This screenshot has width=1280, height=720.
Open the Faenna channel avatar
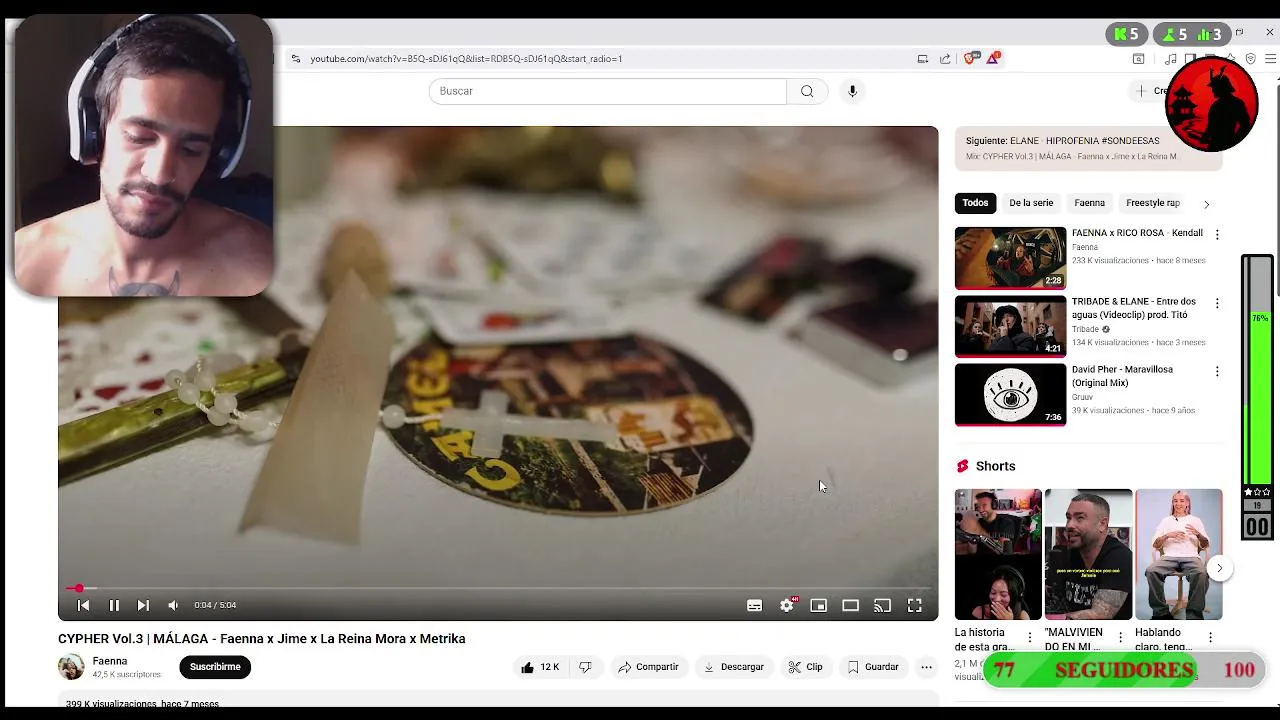point(71,667)
